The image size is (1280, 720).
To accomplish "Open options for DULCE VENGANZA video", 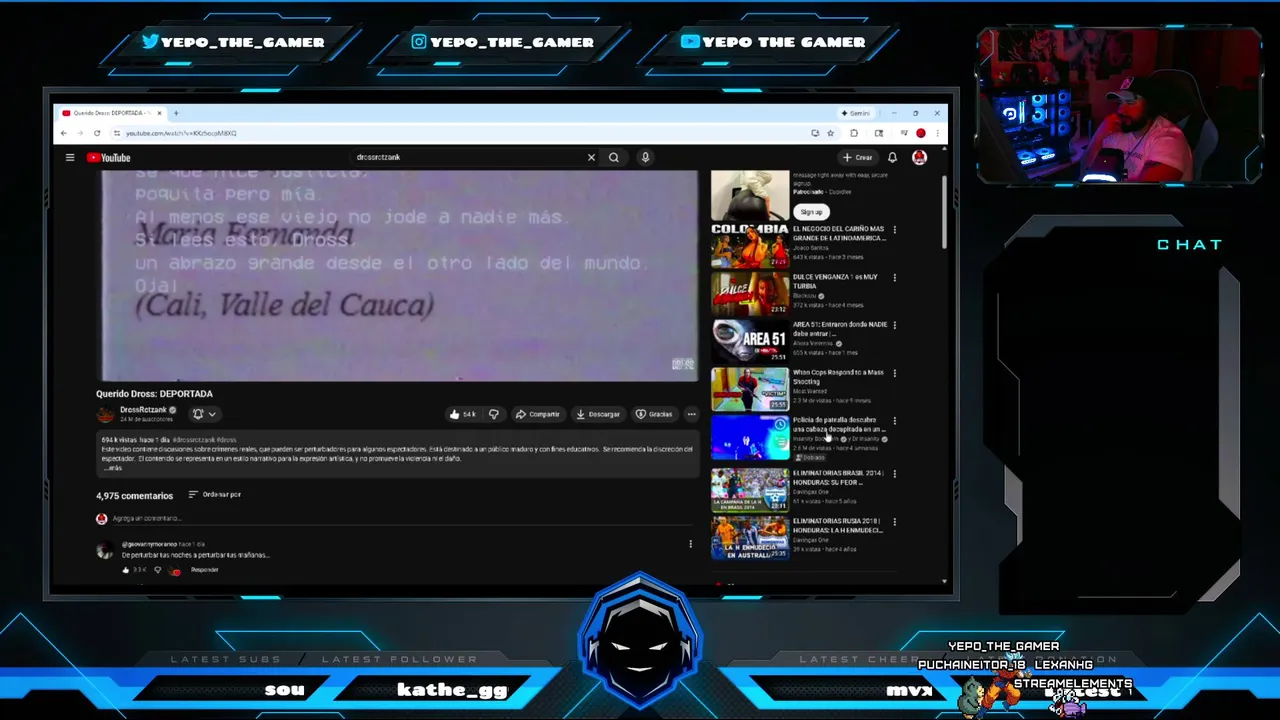I will (x=894, y=278).
